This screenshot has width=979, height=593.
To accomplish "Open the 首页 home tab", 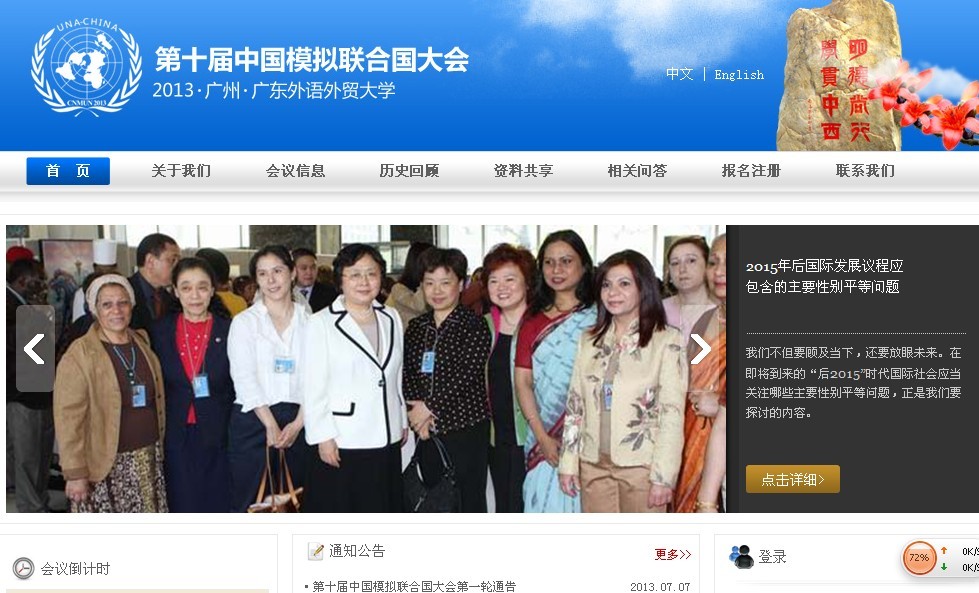I will click(68, 171).
